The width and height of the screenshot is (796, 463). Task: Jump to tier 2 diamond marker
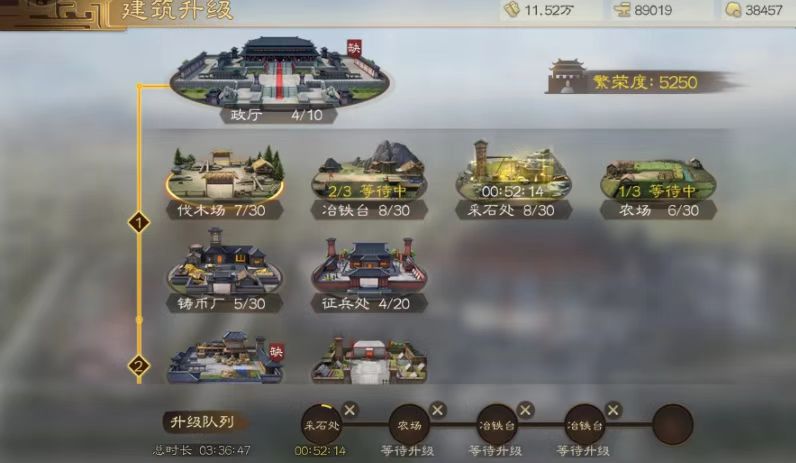(139, 366)
